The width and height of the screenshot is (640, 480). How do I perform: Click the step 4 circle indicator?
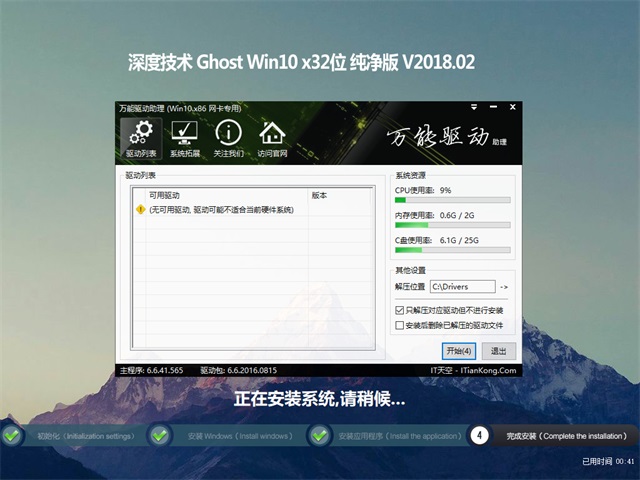480,436
